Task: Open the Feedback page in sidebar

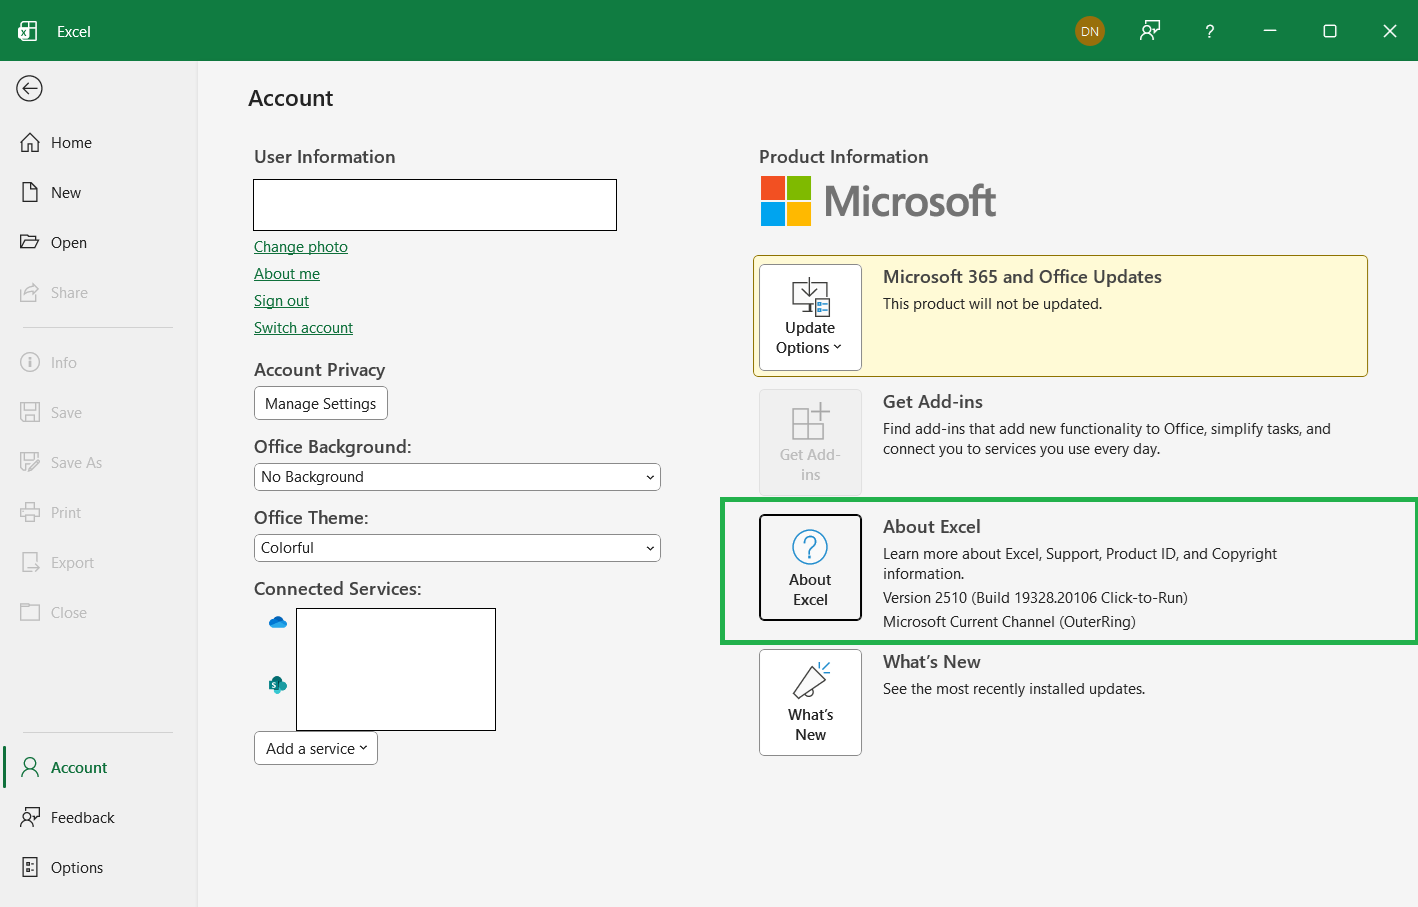Action: point(98,818)
